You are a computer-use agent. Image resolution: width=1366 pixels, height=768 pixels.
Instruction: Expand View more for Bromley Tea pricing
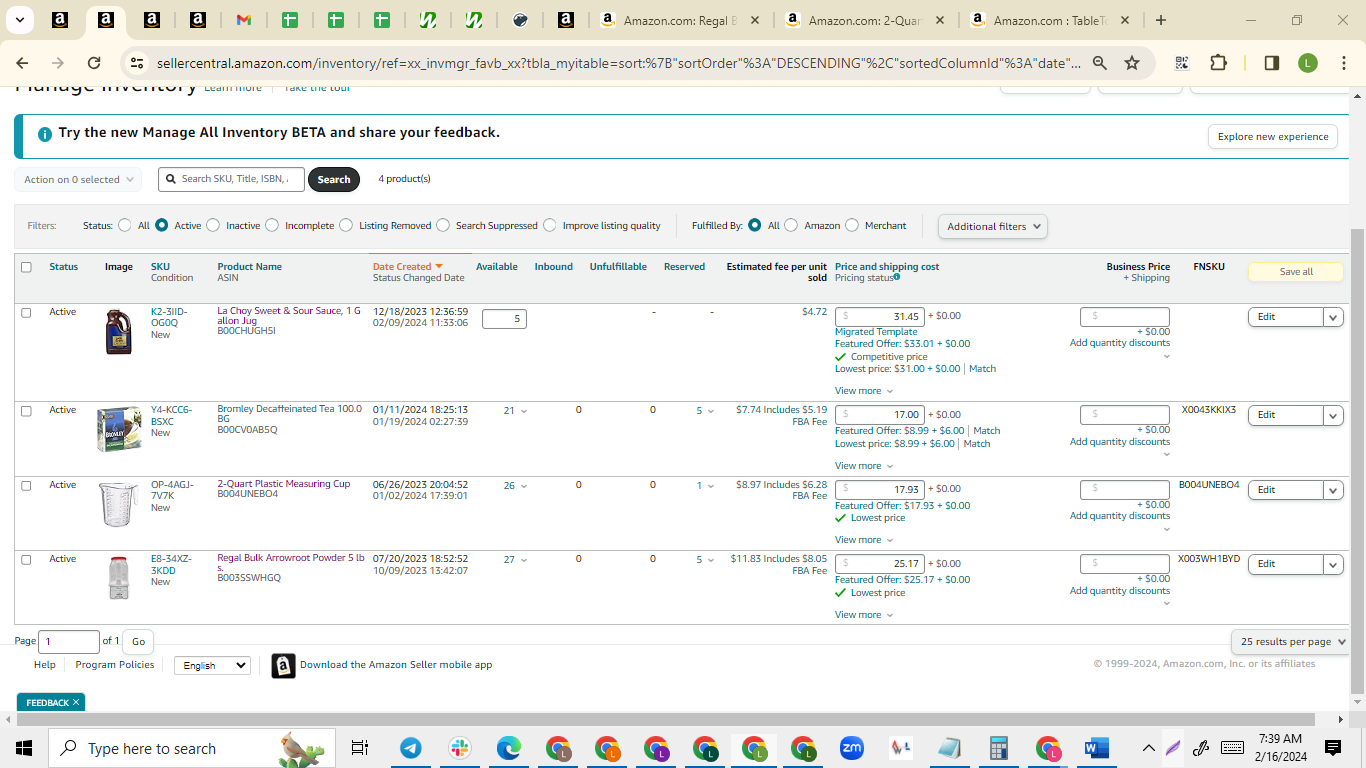(864, 466)
